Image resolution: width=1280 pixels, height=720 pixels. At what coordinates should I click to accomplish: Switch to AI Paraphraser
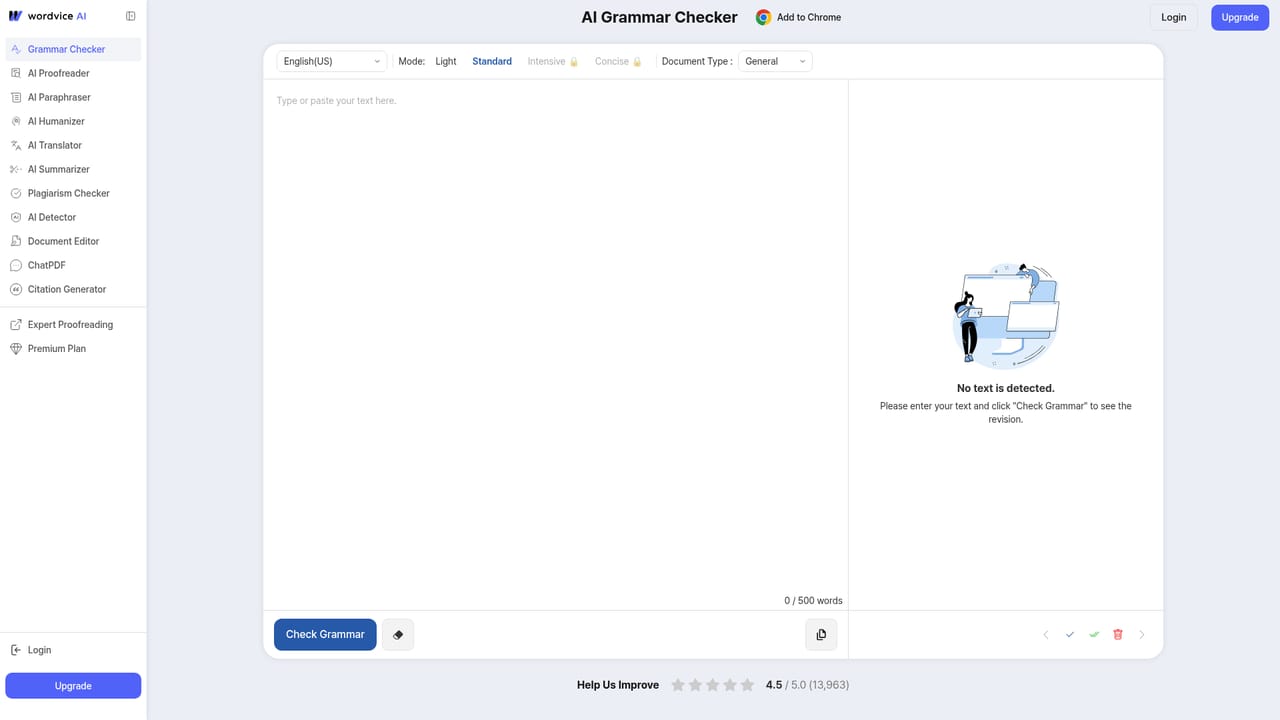(73, 97)
